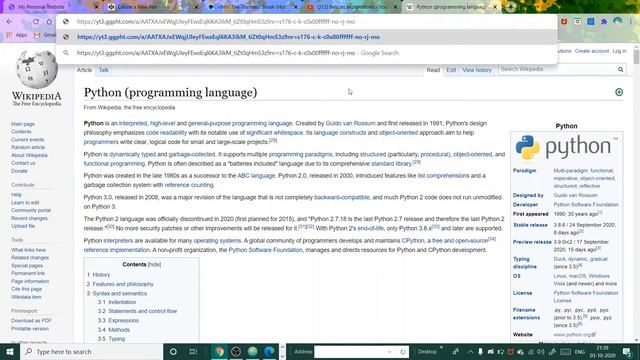Open Microsoft Edge from the taskbar
The width and height of the screenshot is (640, 360).
point(269,351)
